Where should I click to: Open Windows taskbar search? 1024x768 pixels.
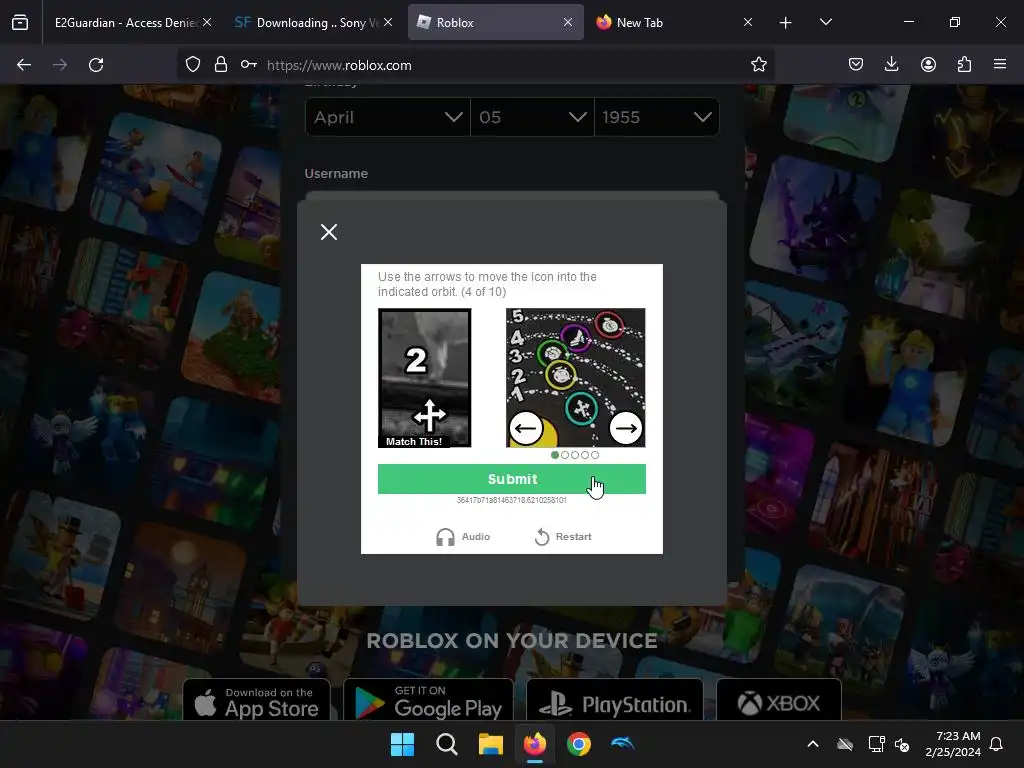point(447,744)
